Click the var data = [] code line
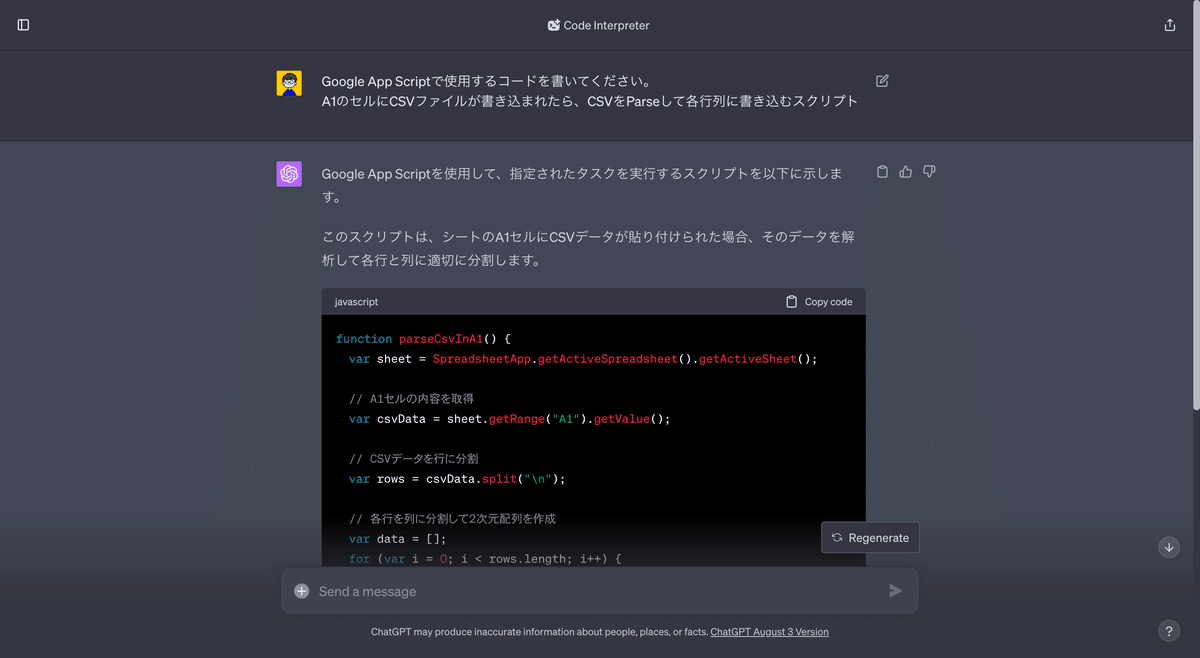This screenshot has height=658, width=1200. 397,539
